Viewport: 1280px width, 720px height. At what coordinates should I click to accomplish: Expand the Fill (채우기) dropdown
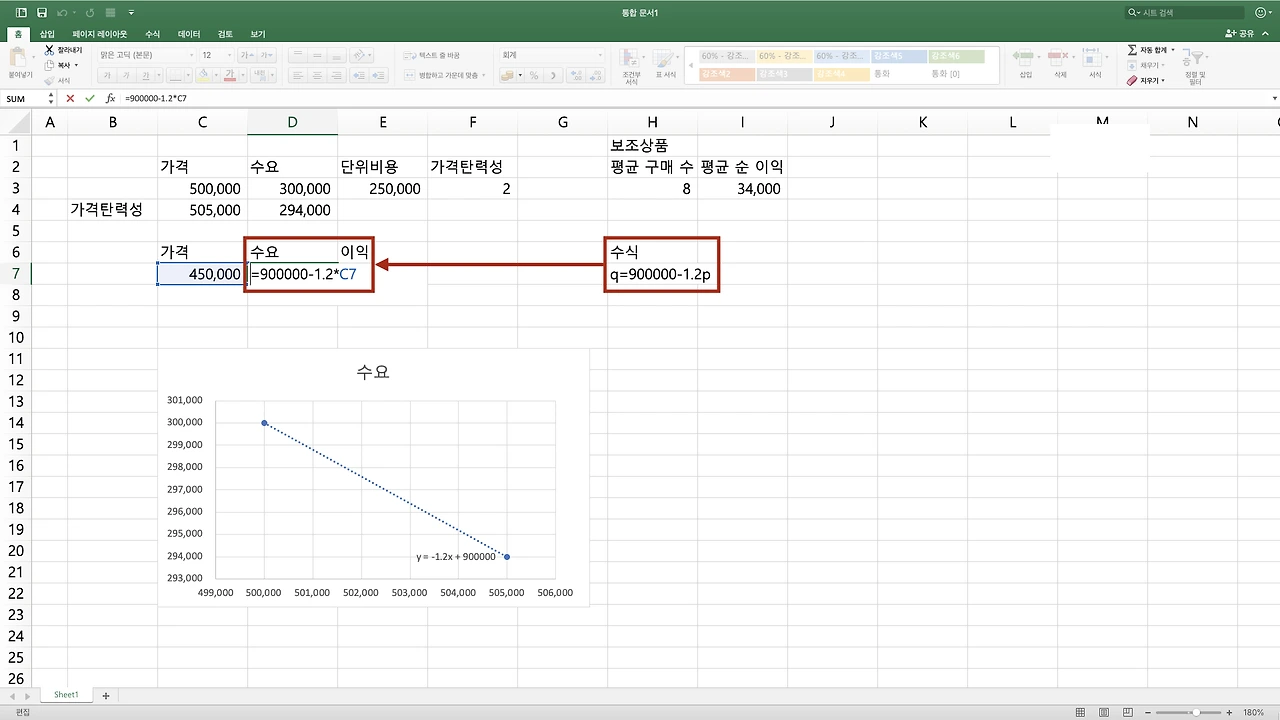coord(1163,65)
